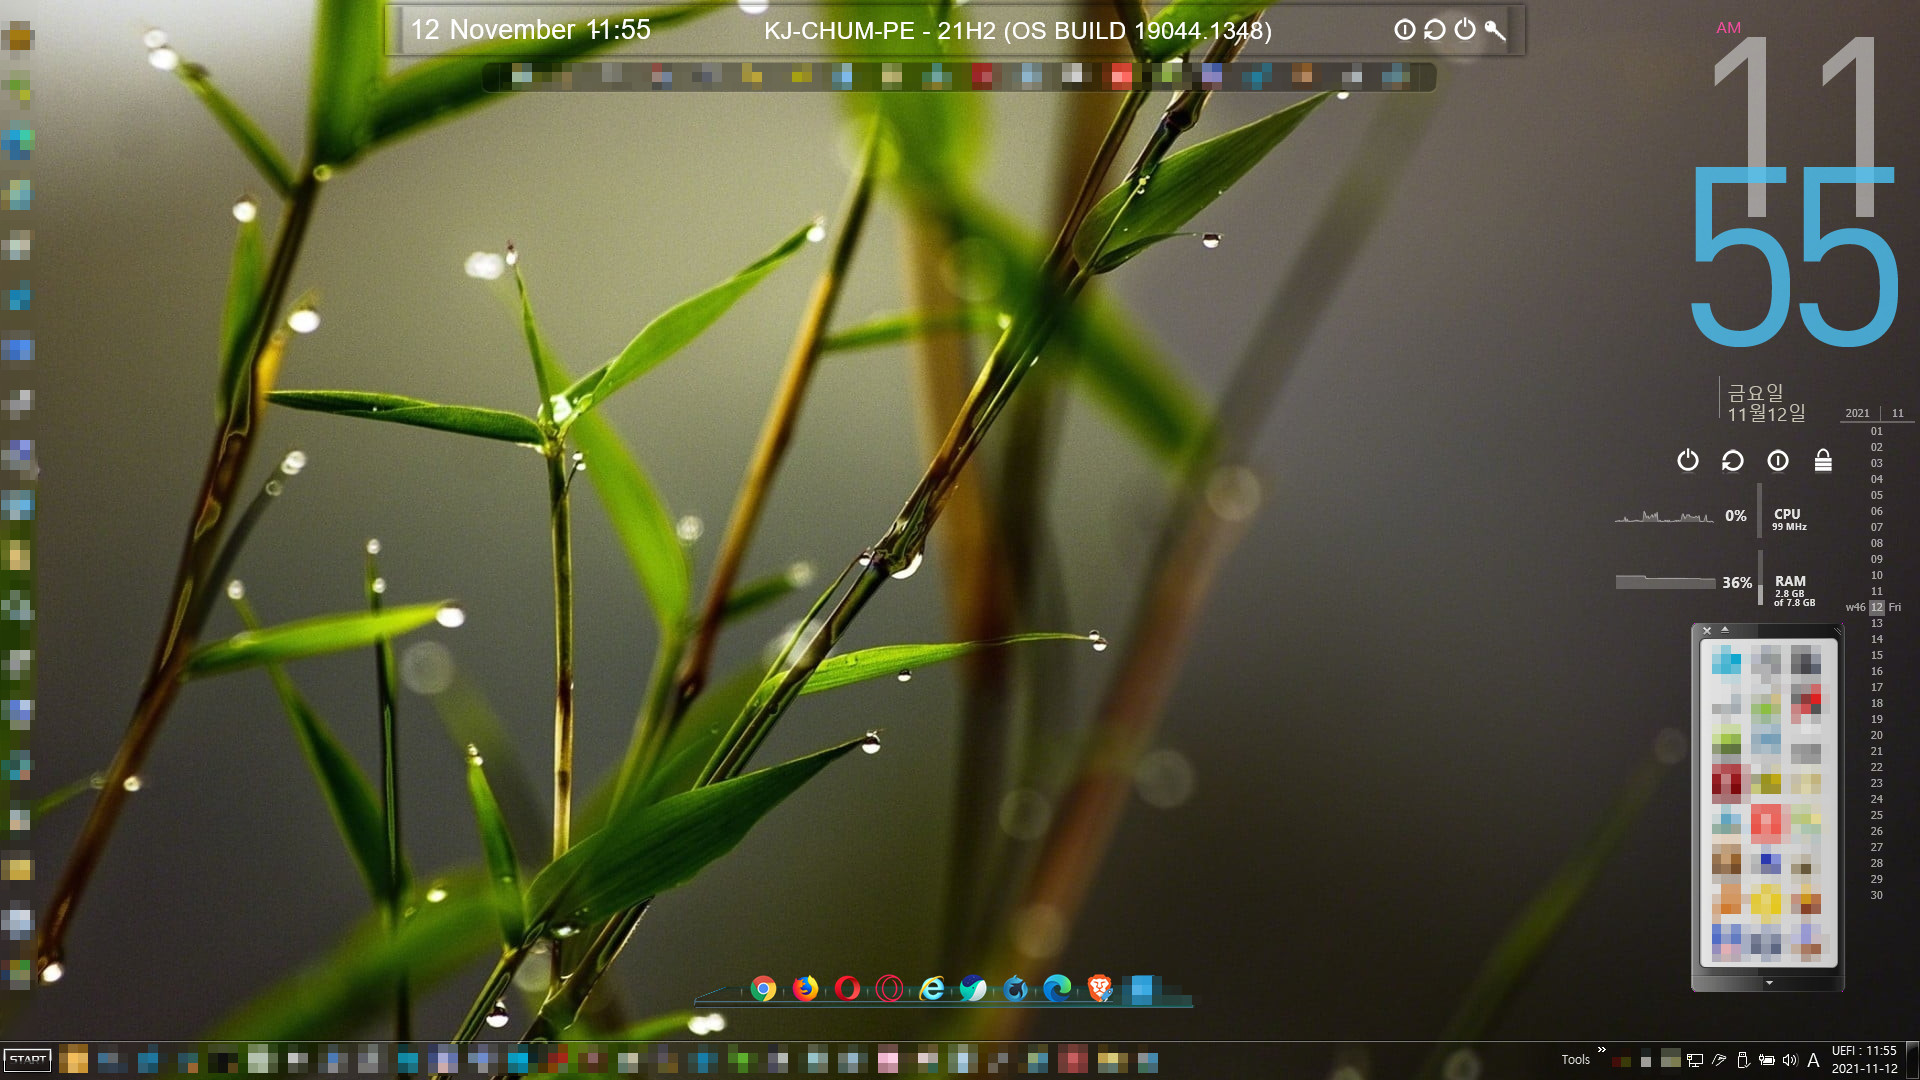Open the taskbar clock UEFI 11:55
Viewport: 1920px width, 1080px height.
pos(1864,1060)
